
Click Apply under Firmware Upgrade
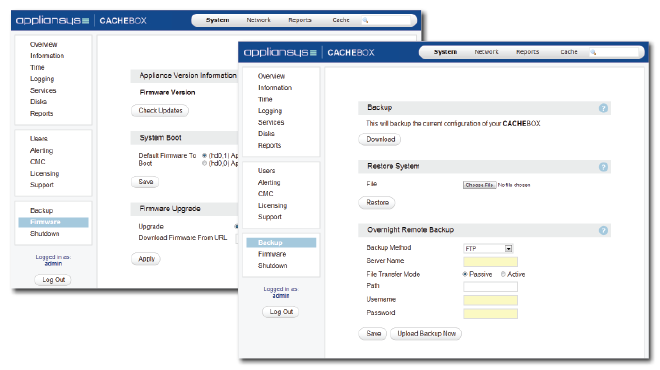point(146,259)
